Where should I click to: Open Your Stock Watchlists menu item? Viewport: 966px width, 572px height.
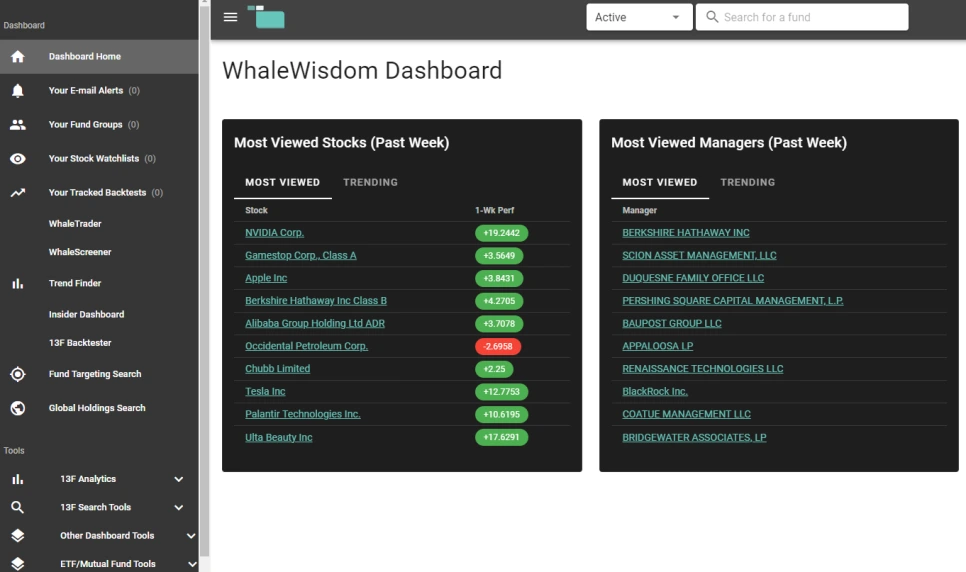tap(99, 158)
